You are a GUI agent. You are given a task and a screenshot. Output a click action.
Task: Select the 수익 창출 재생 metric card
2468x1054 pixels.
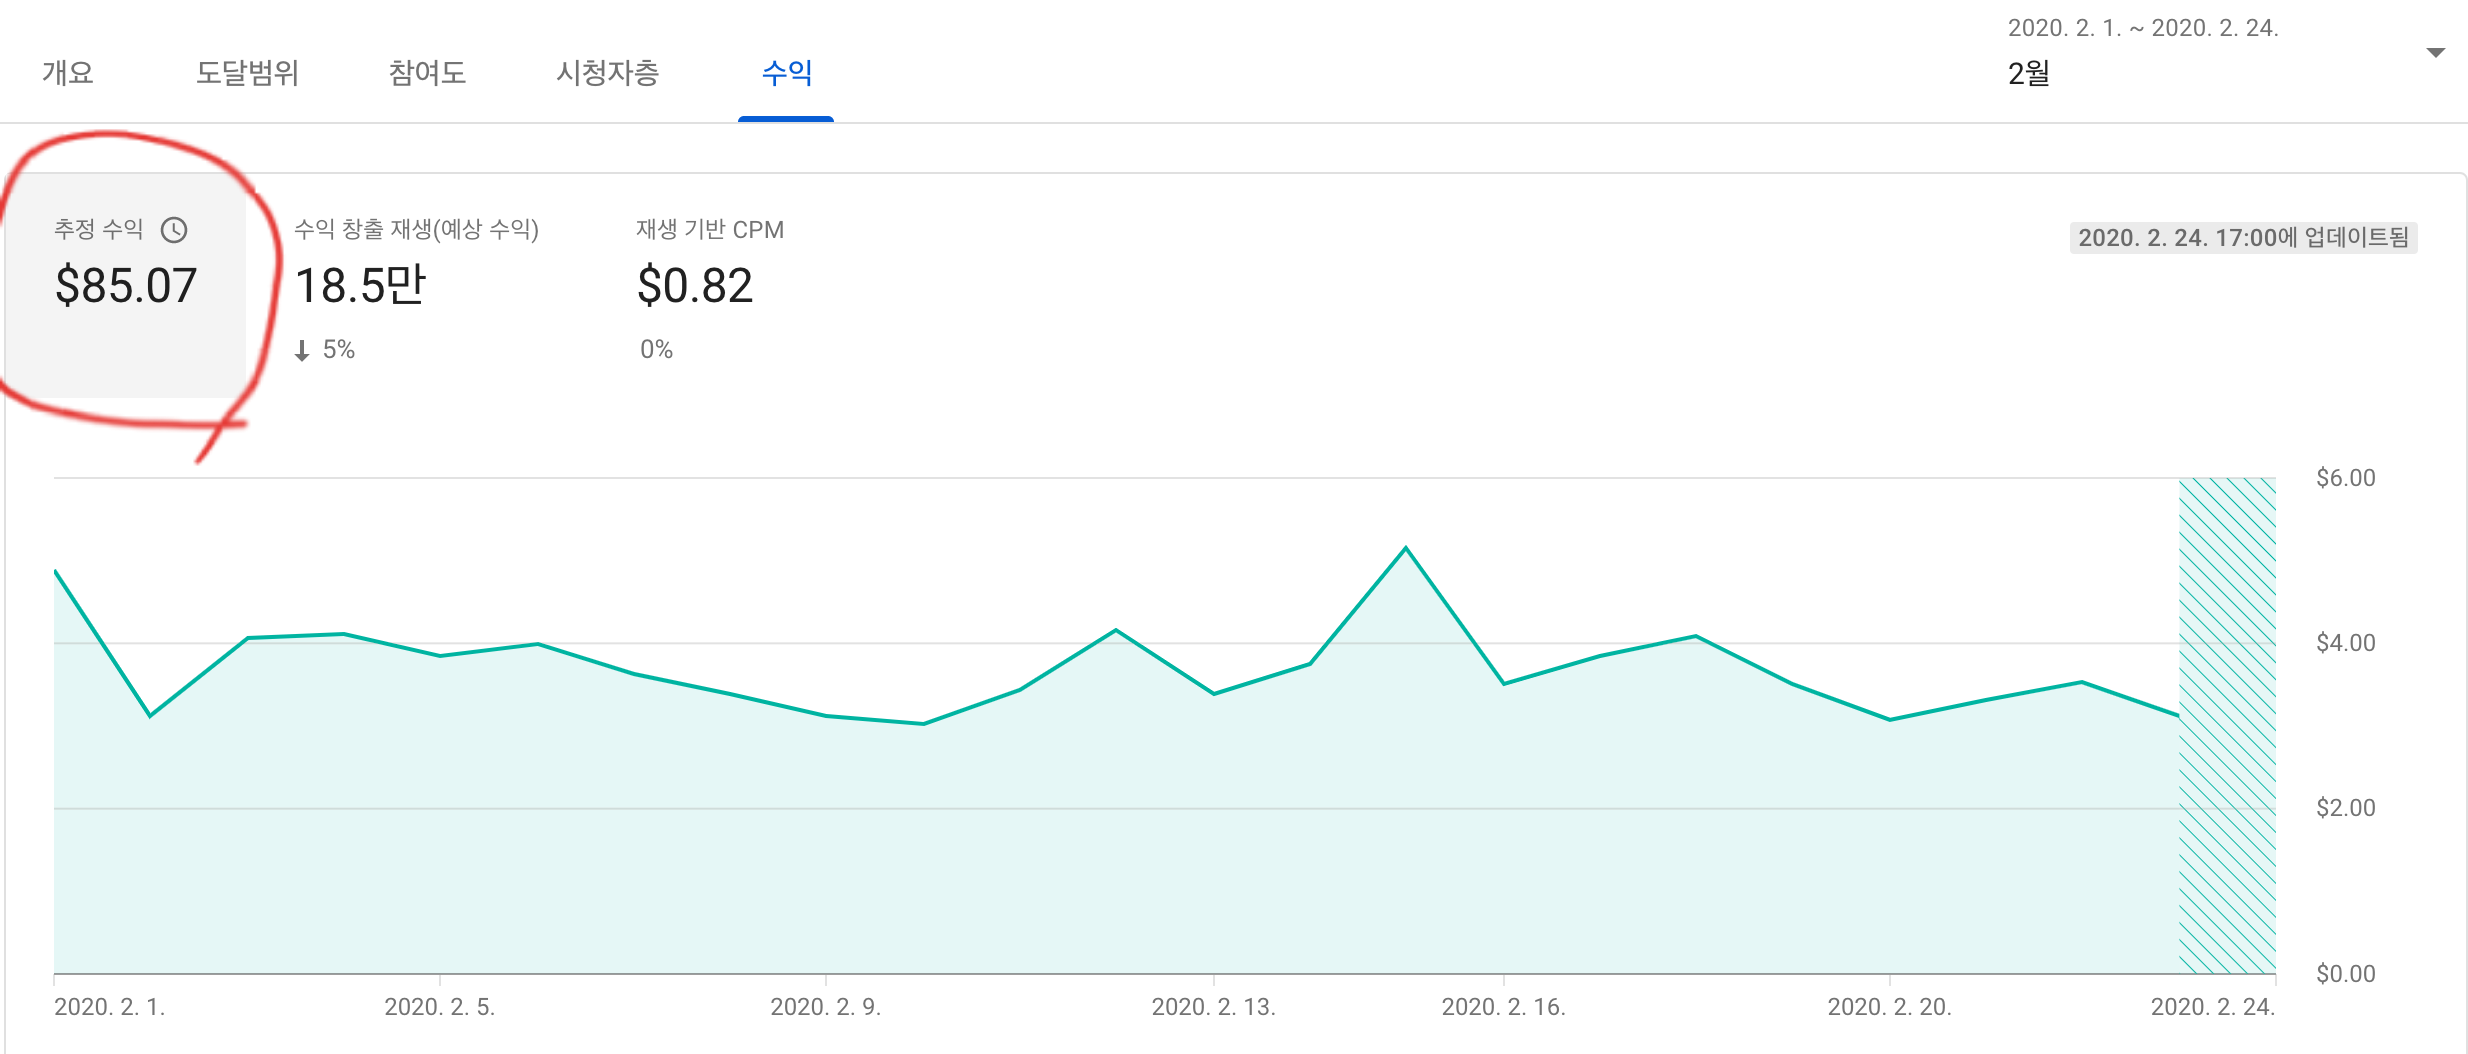[x=416, y=285]
